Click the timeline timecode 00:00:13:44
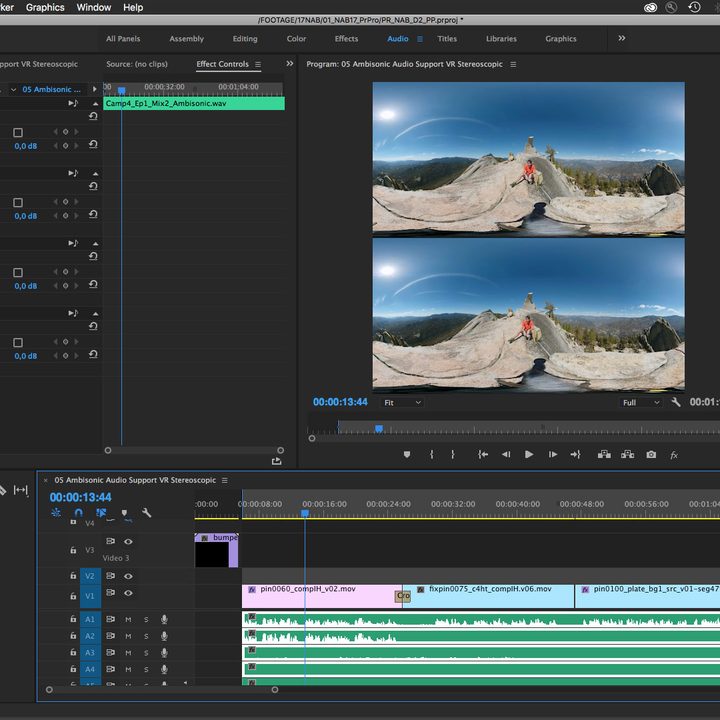 click(x=80, y=497)
